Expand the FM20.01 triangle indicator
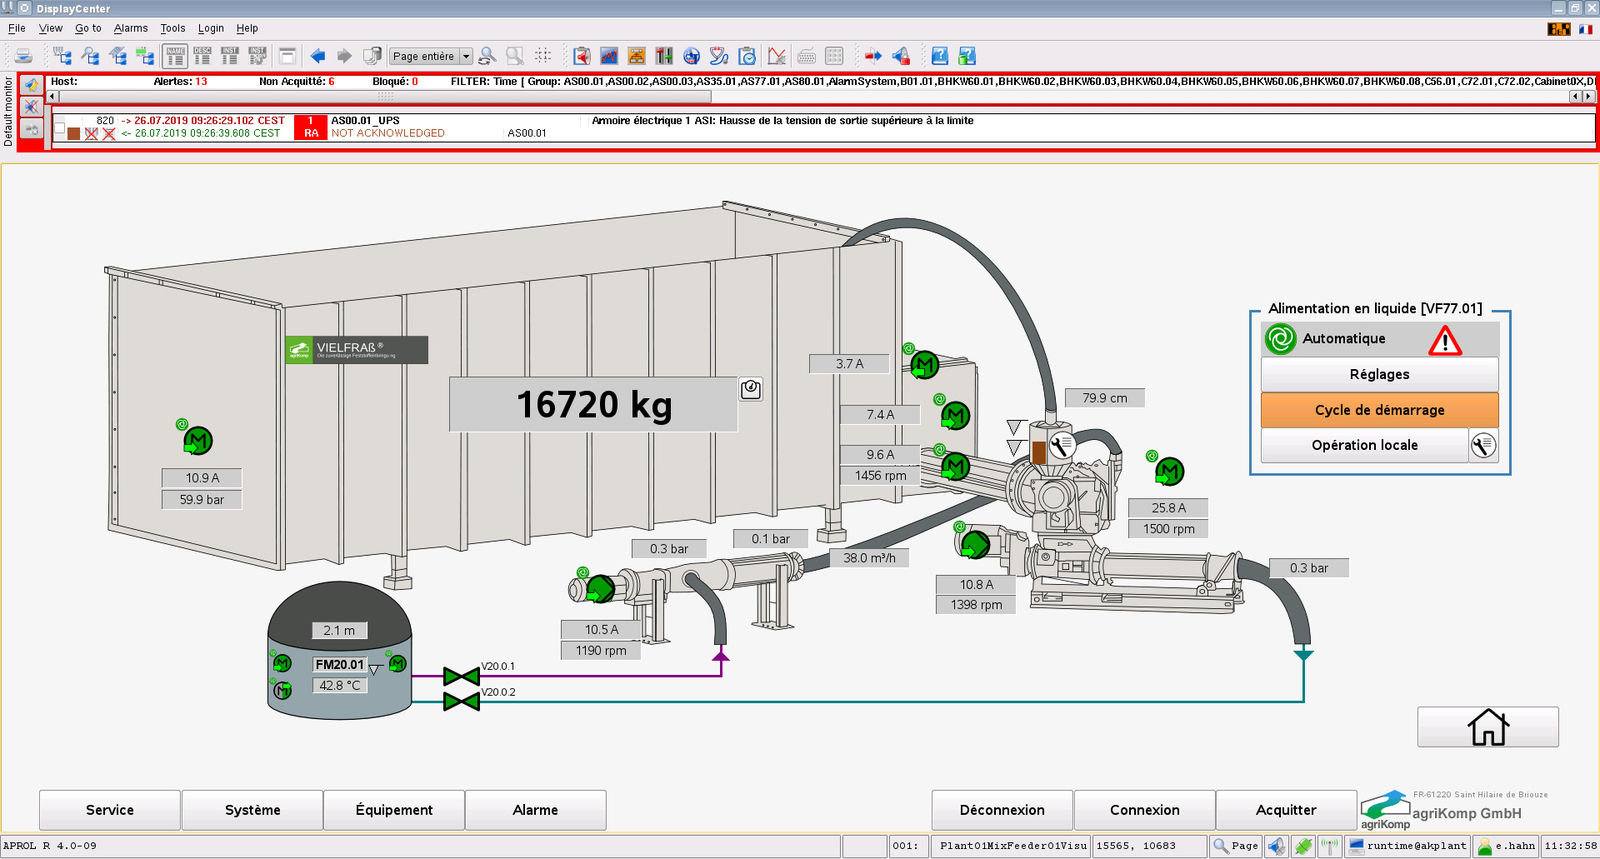 pos(375,669)
